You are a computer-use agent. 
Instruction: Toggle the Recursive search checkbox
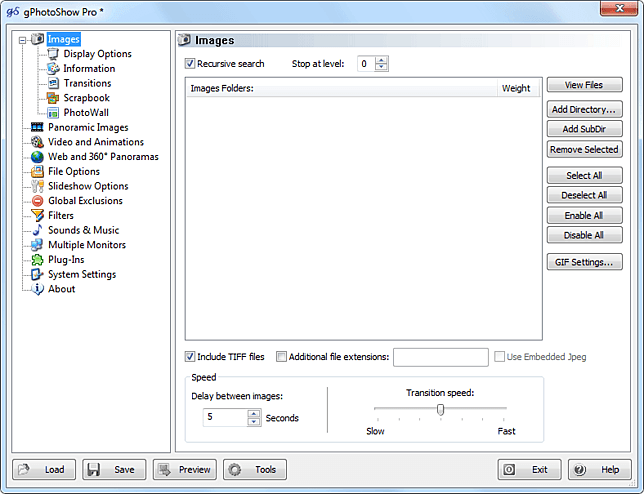(190, 64)
